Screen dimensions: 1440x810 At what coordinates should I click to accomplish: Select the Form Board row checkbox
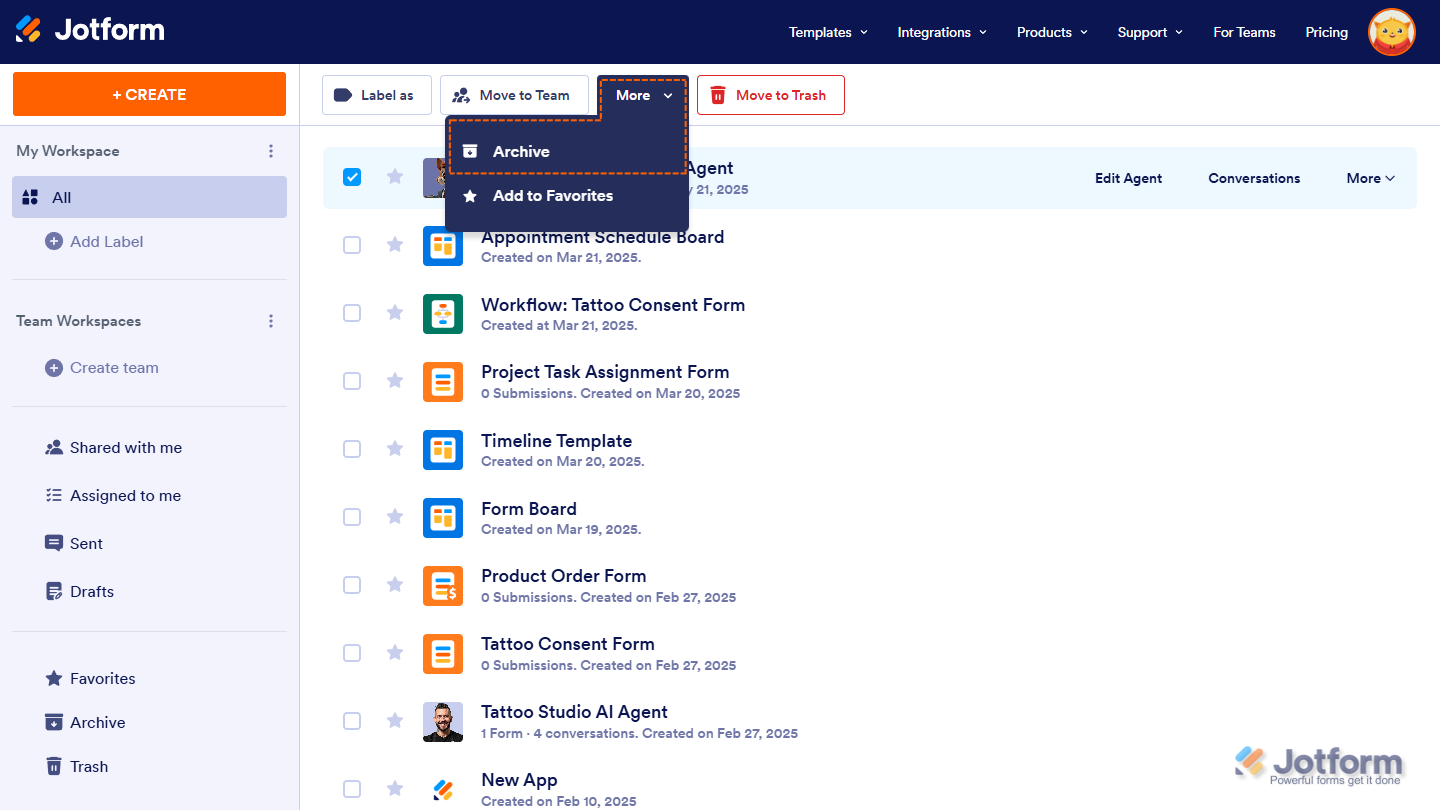(352, 517)
